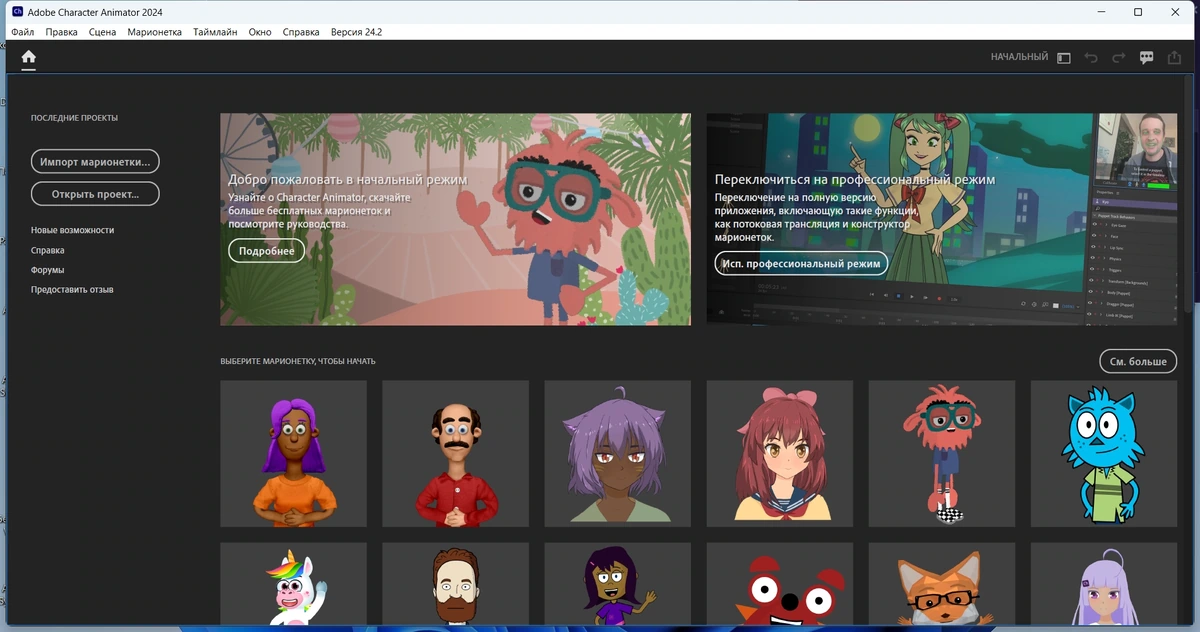Click the Подробнее button on welcome banner

click(x=266, y=251)
